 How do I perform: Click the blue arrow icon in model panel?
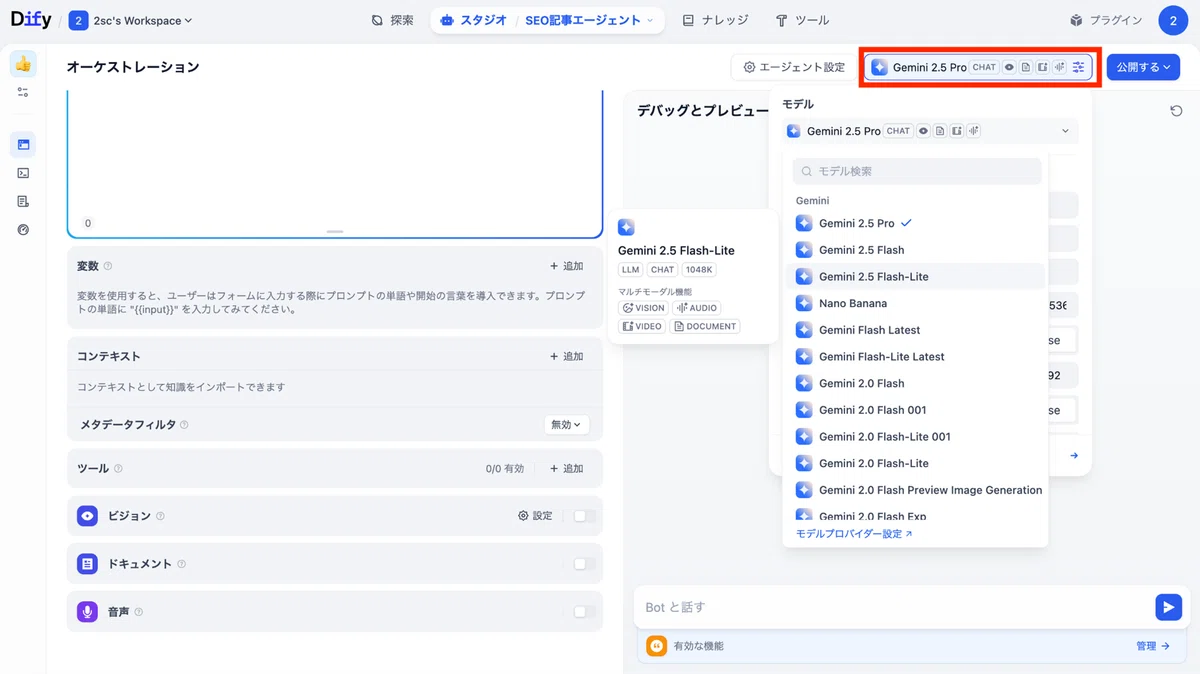click(x=1074, y=456)
